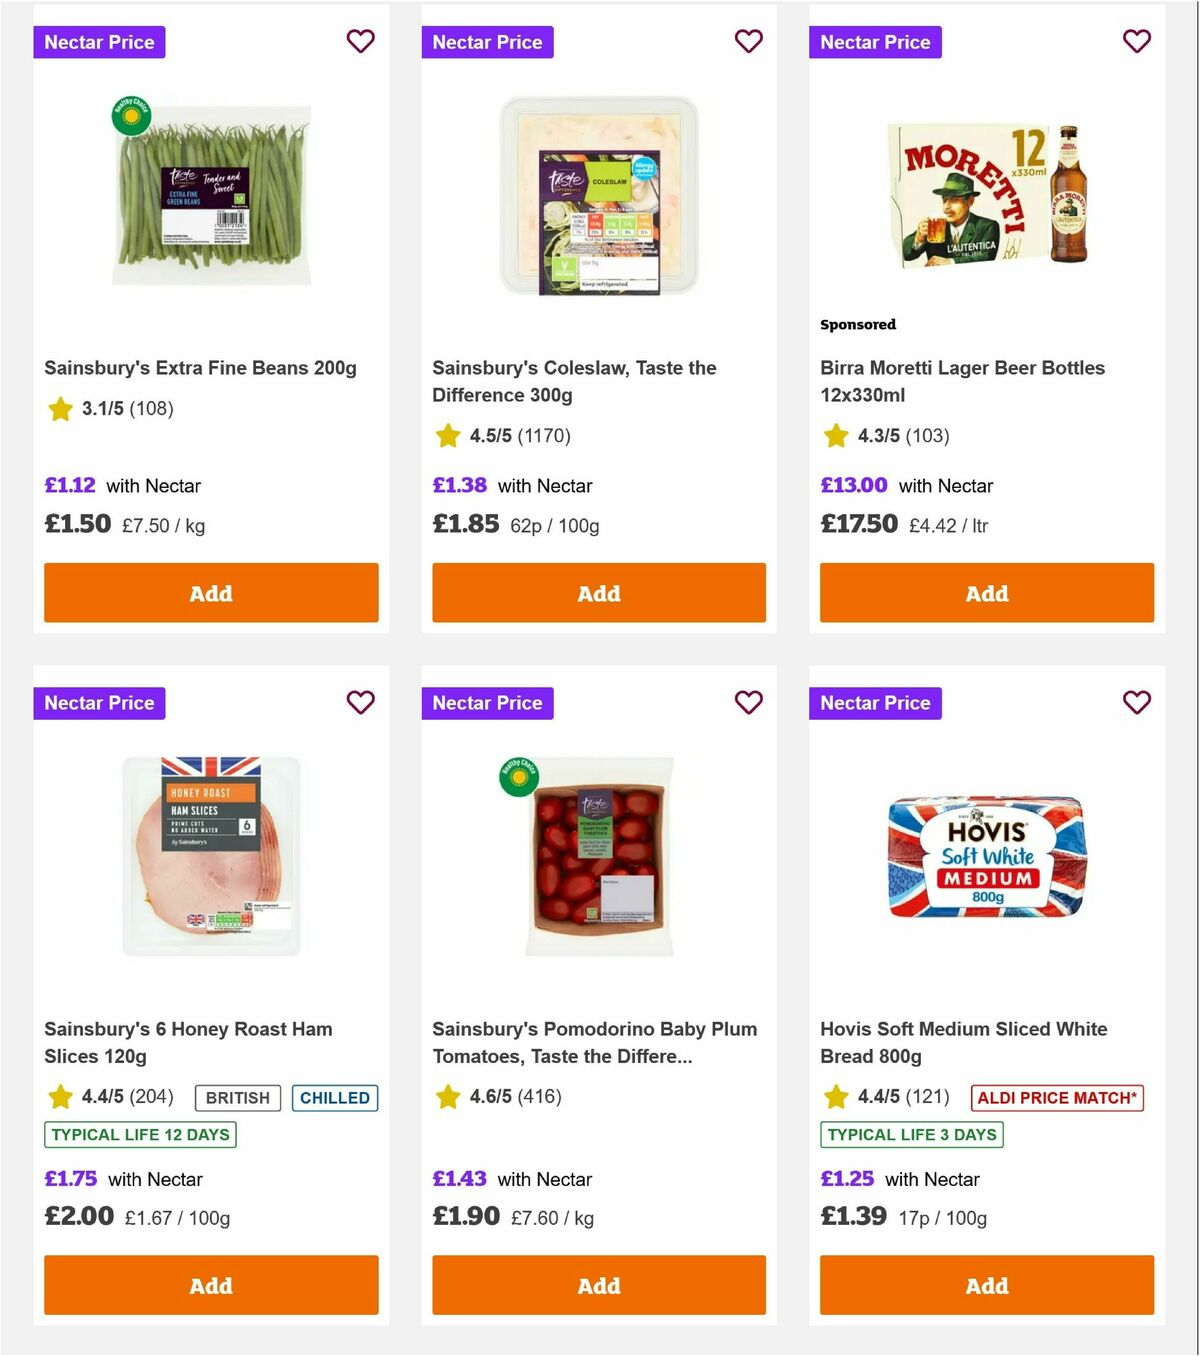Screen dimensions: 1200x1356
Task: Add Sainsbury's Coleslaw to the basket
Action: (x=598, y=593)
